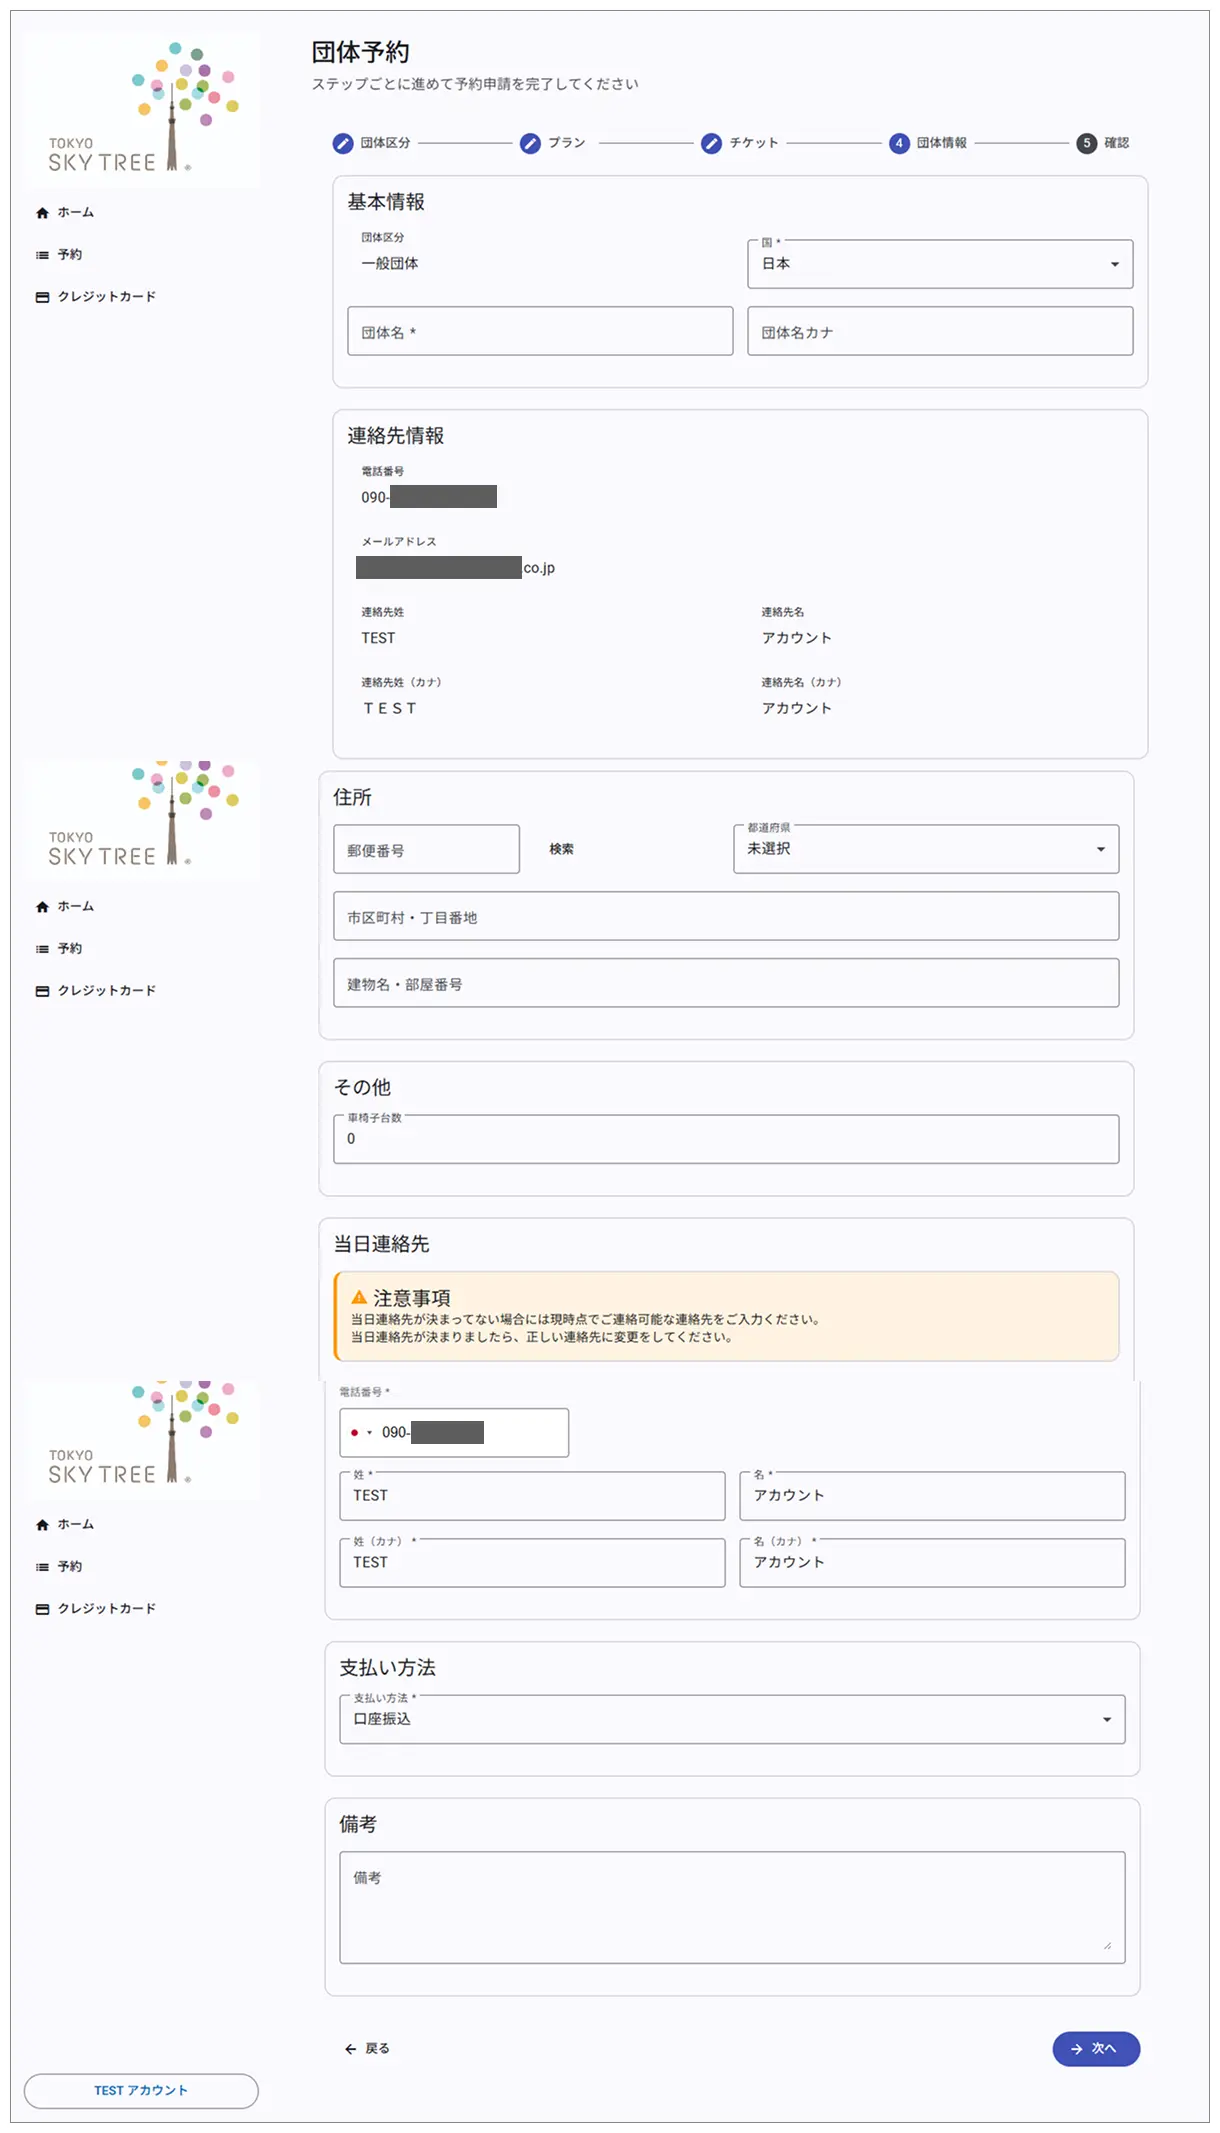Focus the 姓 field containing TEST
This screenshot has height=2133, width=1220.
click(x=532, y=1496)
